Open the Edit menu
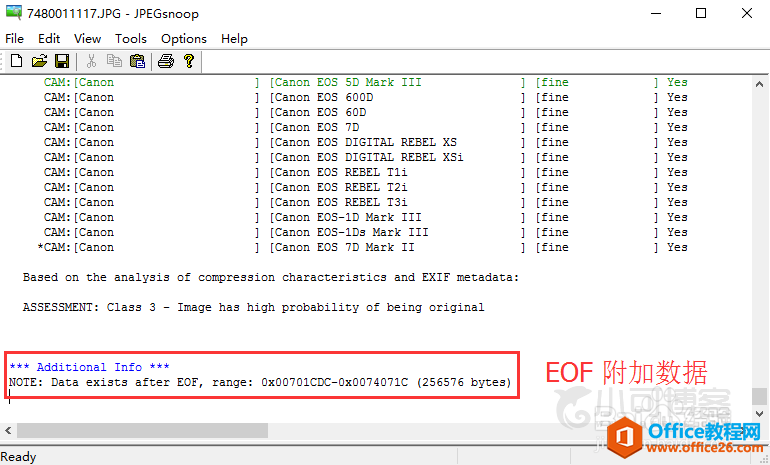 [x=49, y=39]
